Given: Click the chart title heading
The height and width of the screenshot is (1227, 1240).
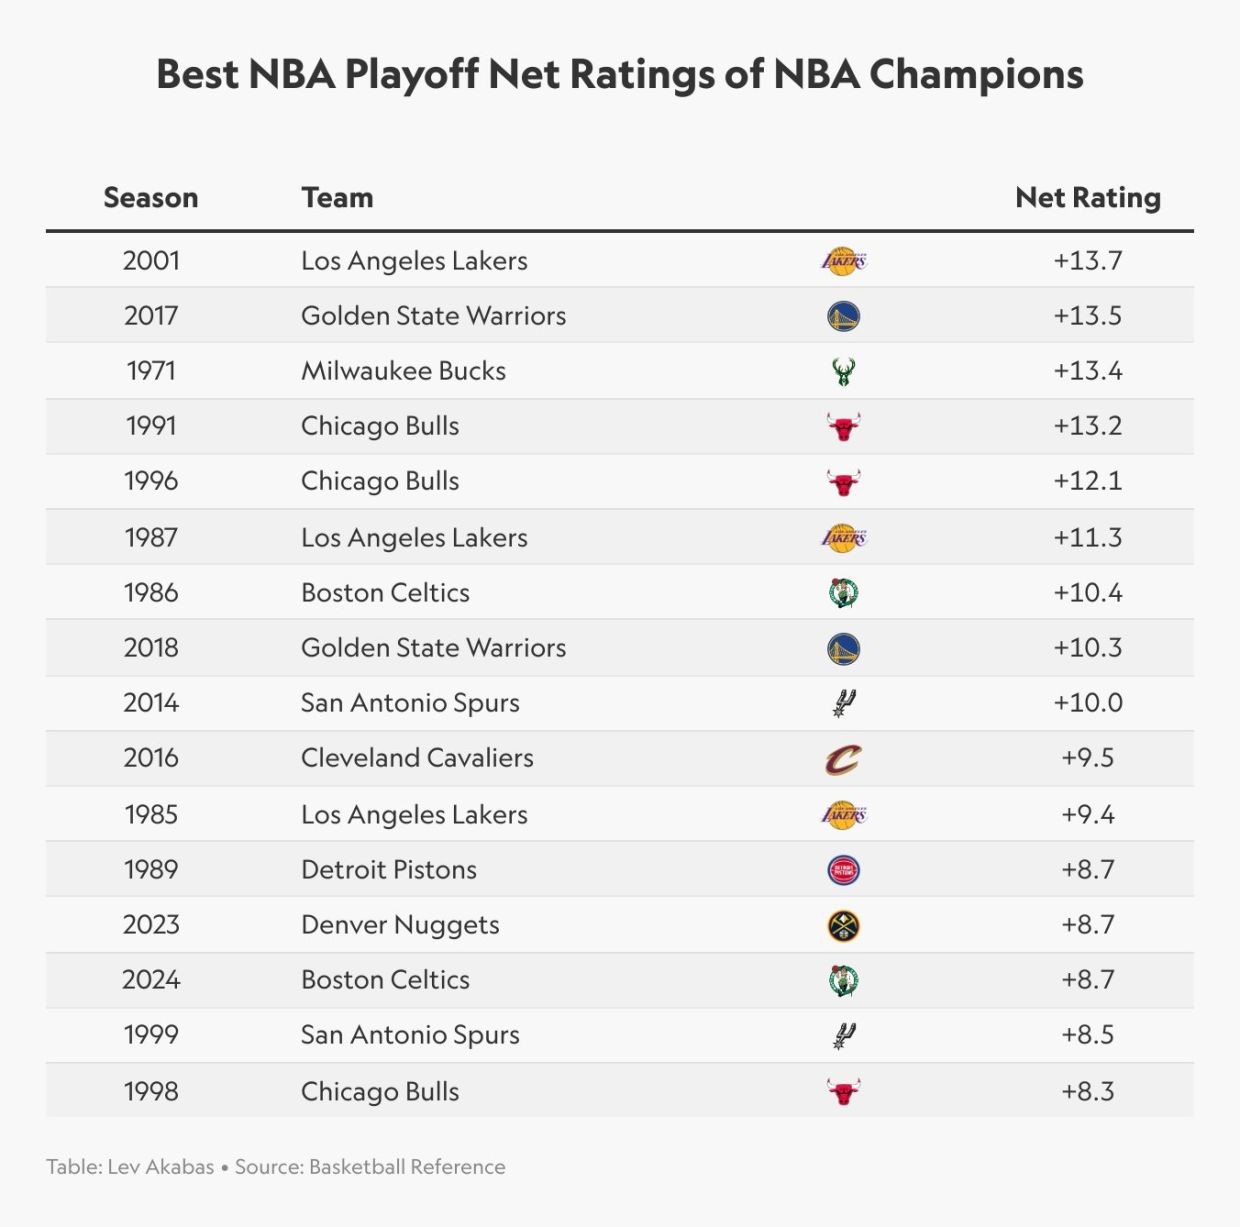Looking at the screenshot, I should tap(620, 75).
